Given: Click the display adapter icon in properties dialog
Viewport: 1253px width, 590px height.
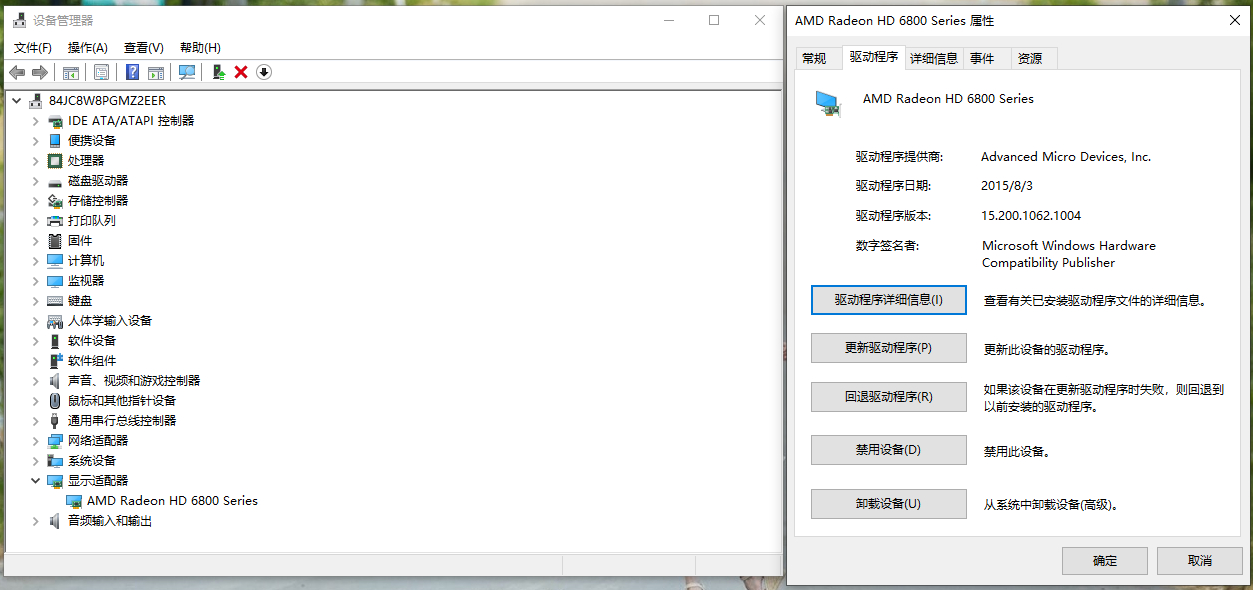Looking at the screenshot, I should [x=828, y=103].
